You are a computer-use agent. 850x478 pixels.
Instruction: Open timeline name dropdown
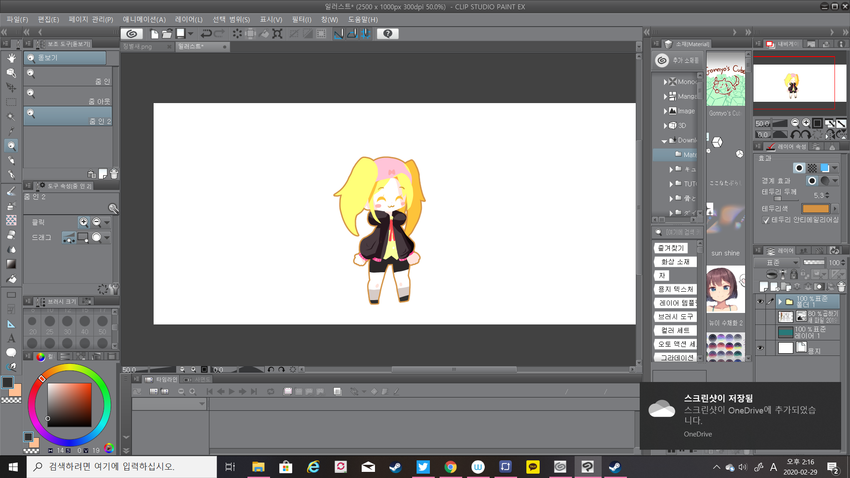pos(169,404)
